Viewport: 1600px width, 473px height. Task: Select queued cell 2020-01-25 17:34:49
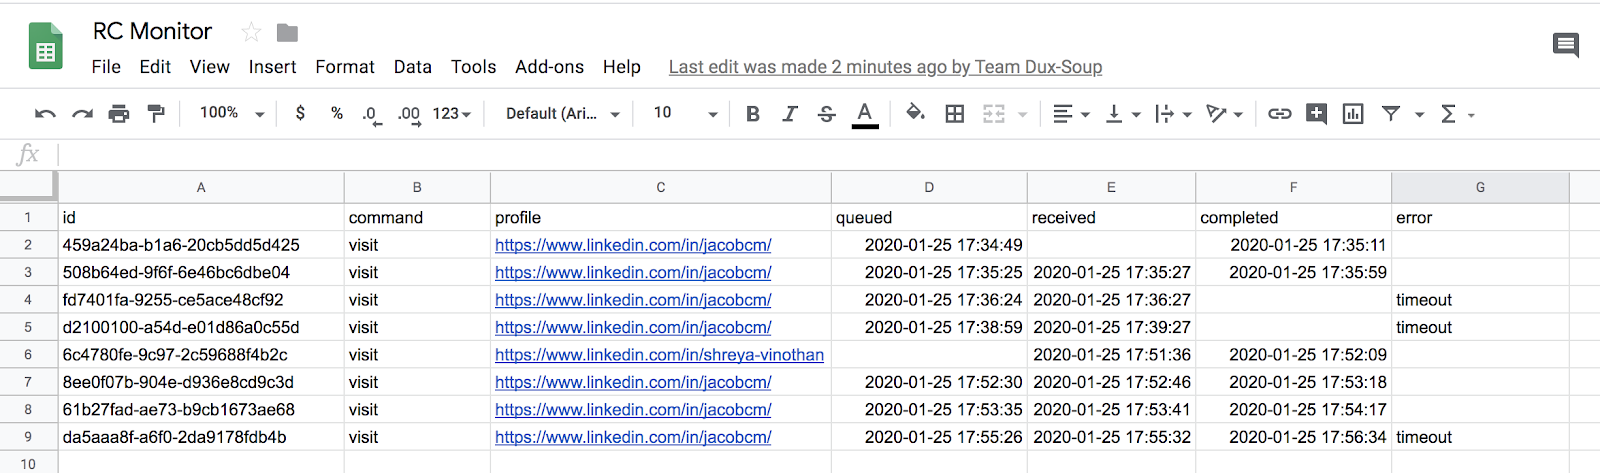tap(929, 245)
